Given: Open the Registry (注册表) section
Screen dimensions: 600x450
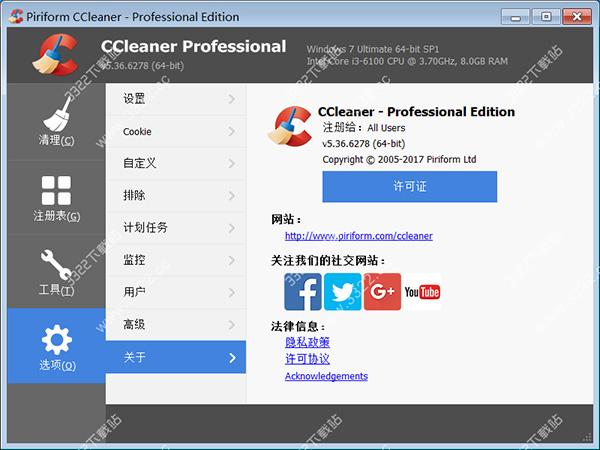Looking at the screenshot, I should click(56, 197).
